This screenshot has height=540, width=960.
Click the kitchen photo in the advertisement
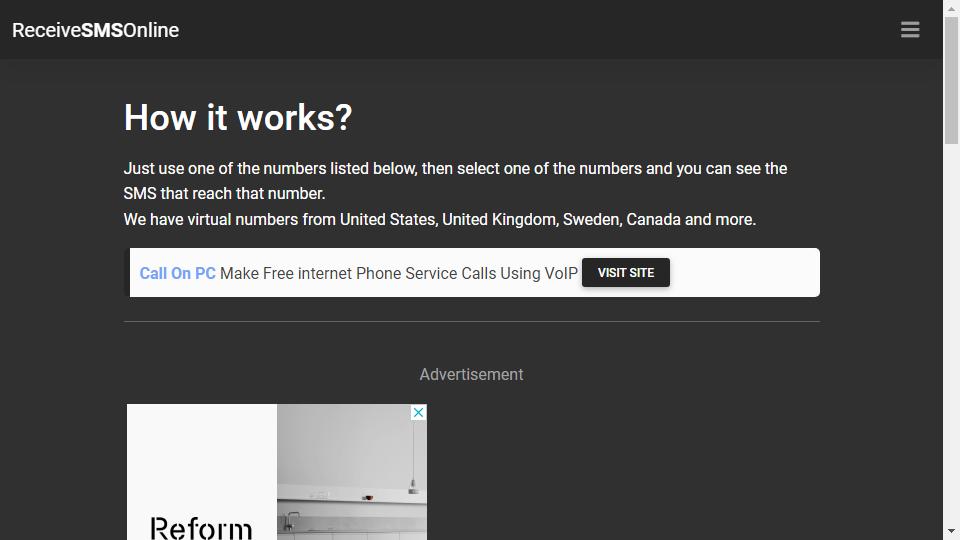tap(351, 472)
